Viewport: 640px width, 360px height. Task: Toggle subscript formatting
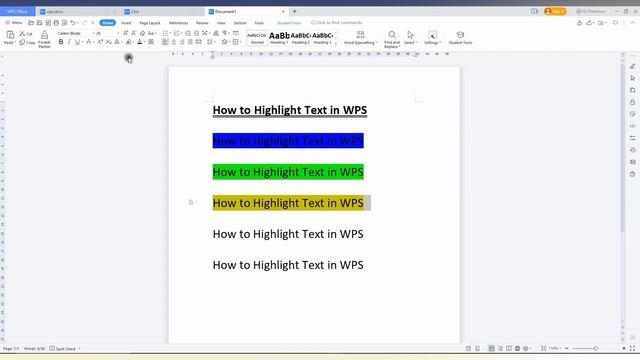pyautogui.click(x=108, y=42)
